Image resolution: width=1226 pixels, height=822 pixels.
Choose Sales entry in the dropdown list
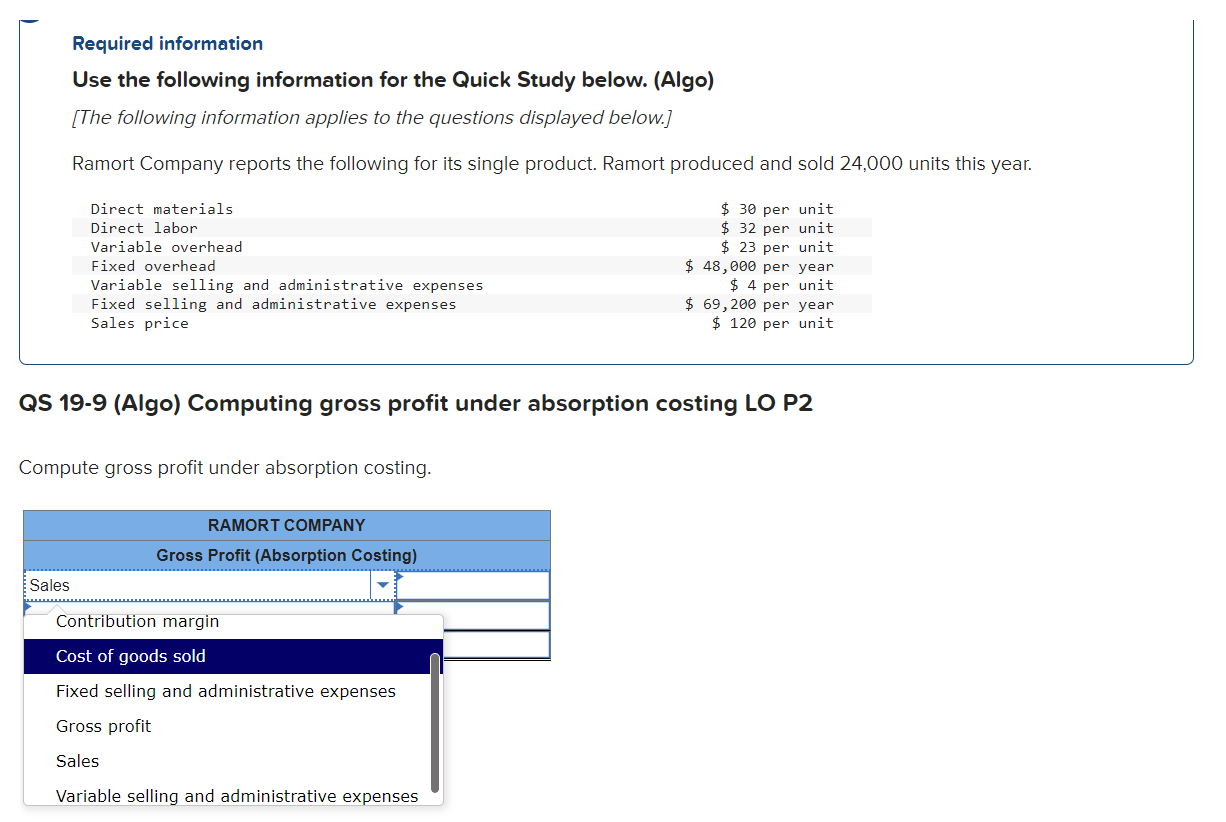tap(77, 761)
